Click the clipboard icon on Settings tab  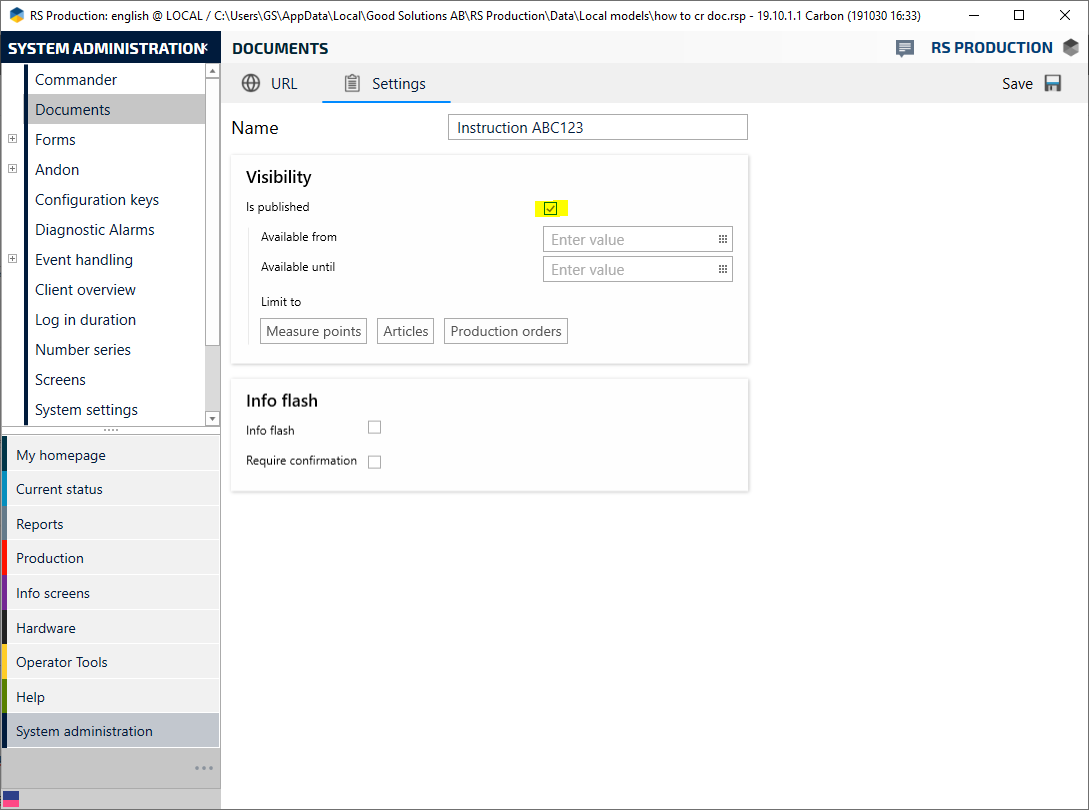click(x=351, y=84)
